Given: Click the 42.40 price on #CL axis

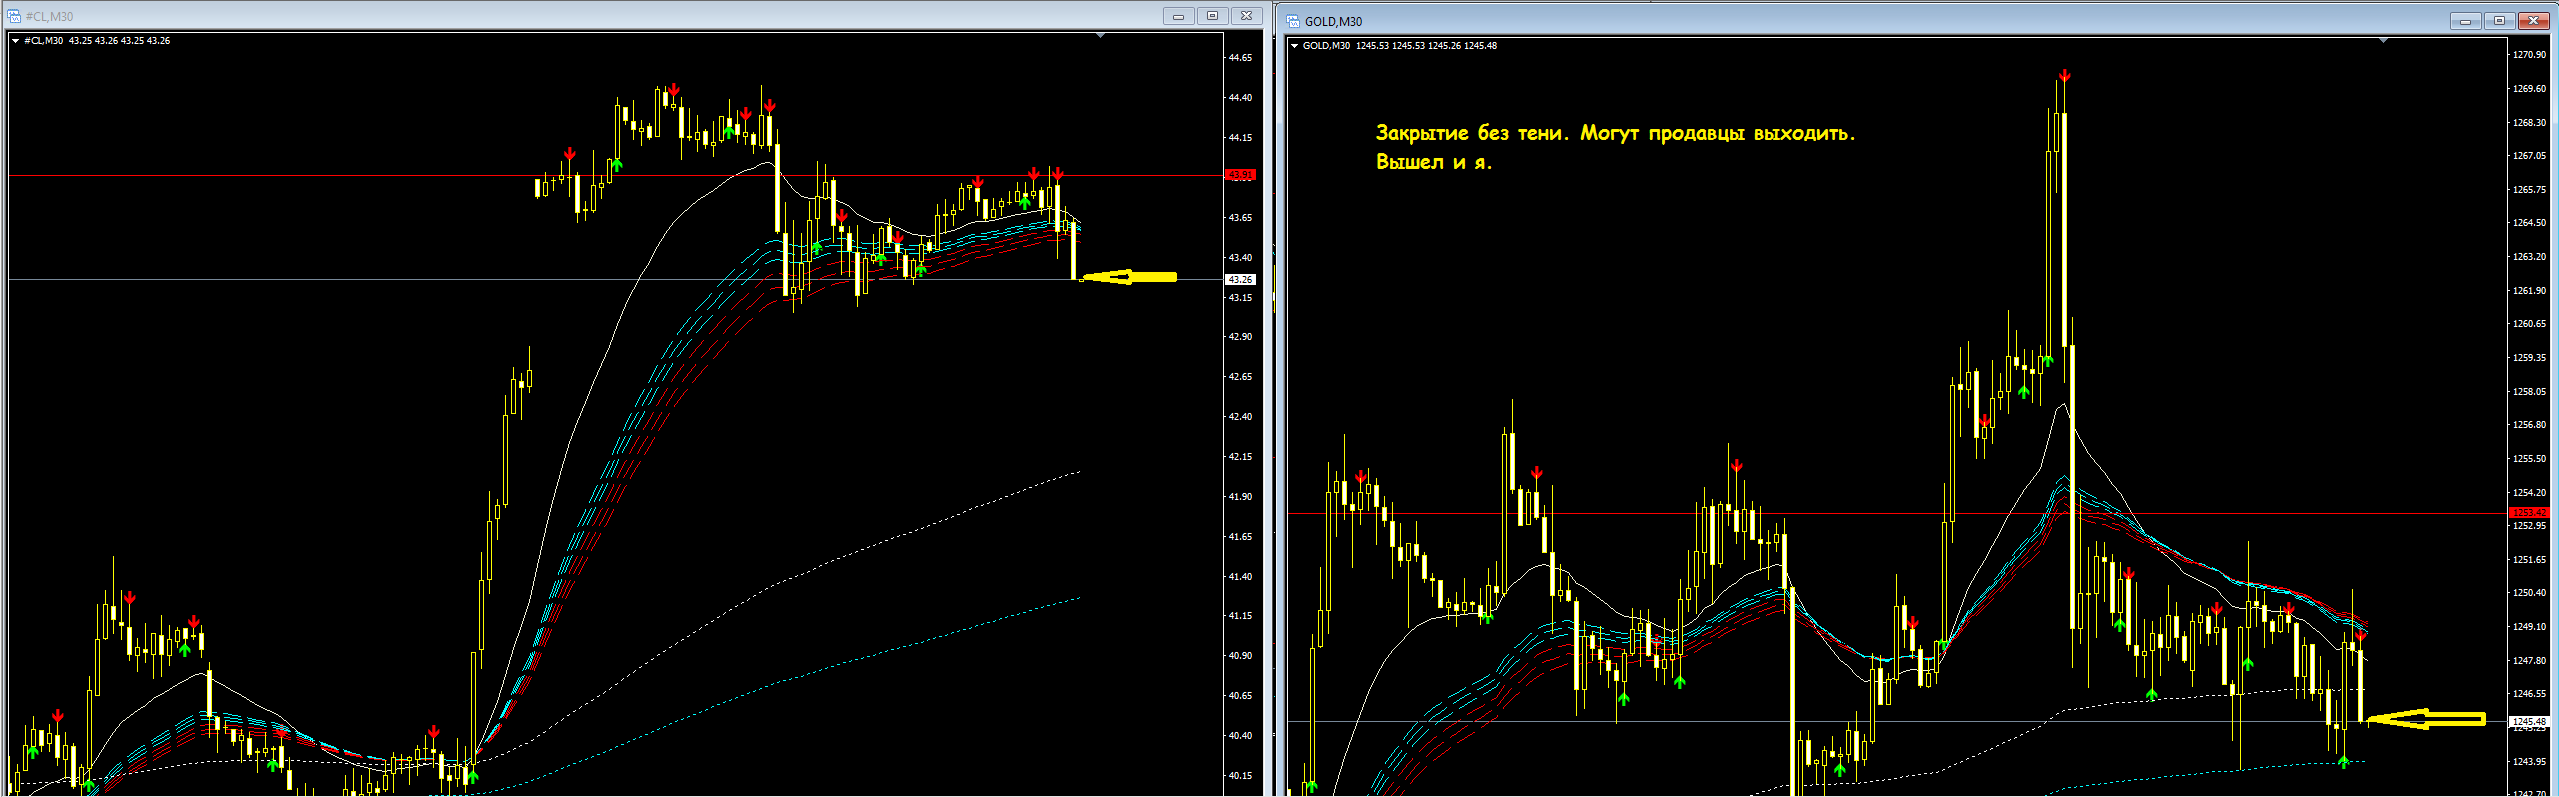Looking at the screenshot, I should pos(1240,417).
